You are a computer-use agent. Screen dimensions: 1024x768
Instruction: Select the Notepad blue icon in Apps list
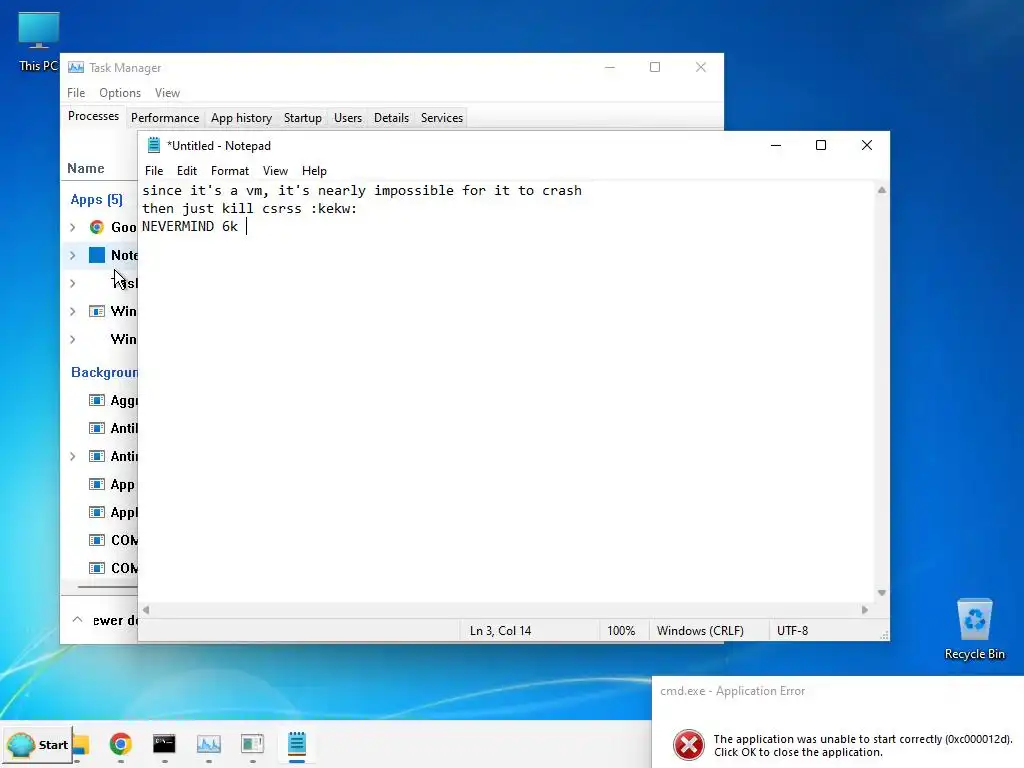[x=97, y=255]
